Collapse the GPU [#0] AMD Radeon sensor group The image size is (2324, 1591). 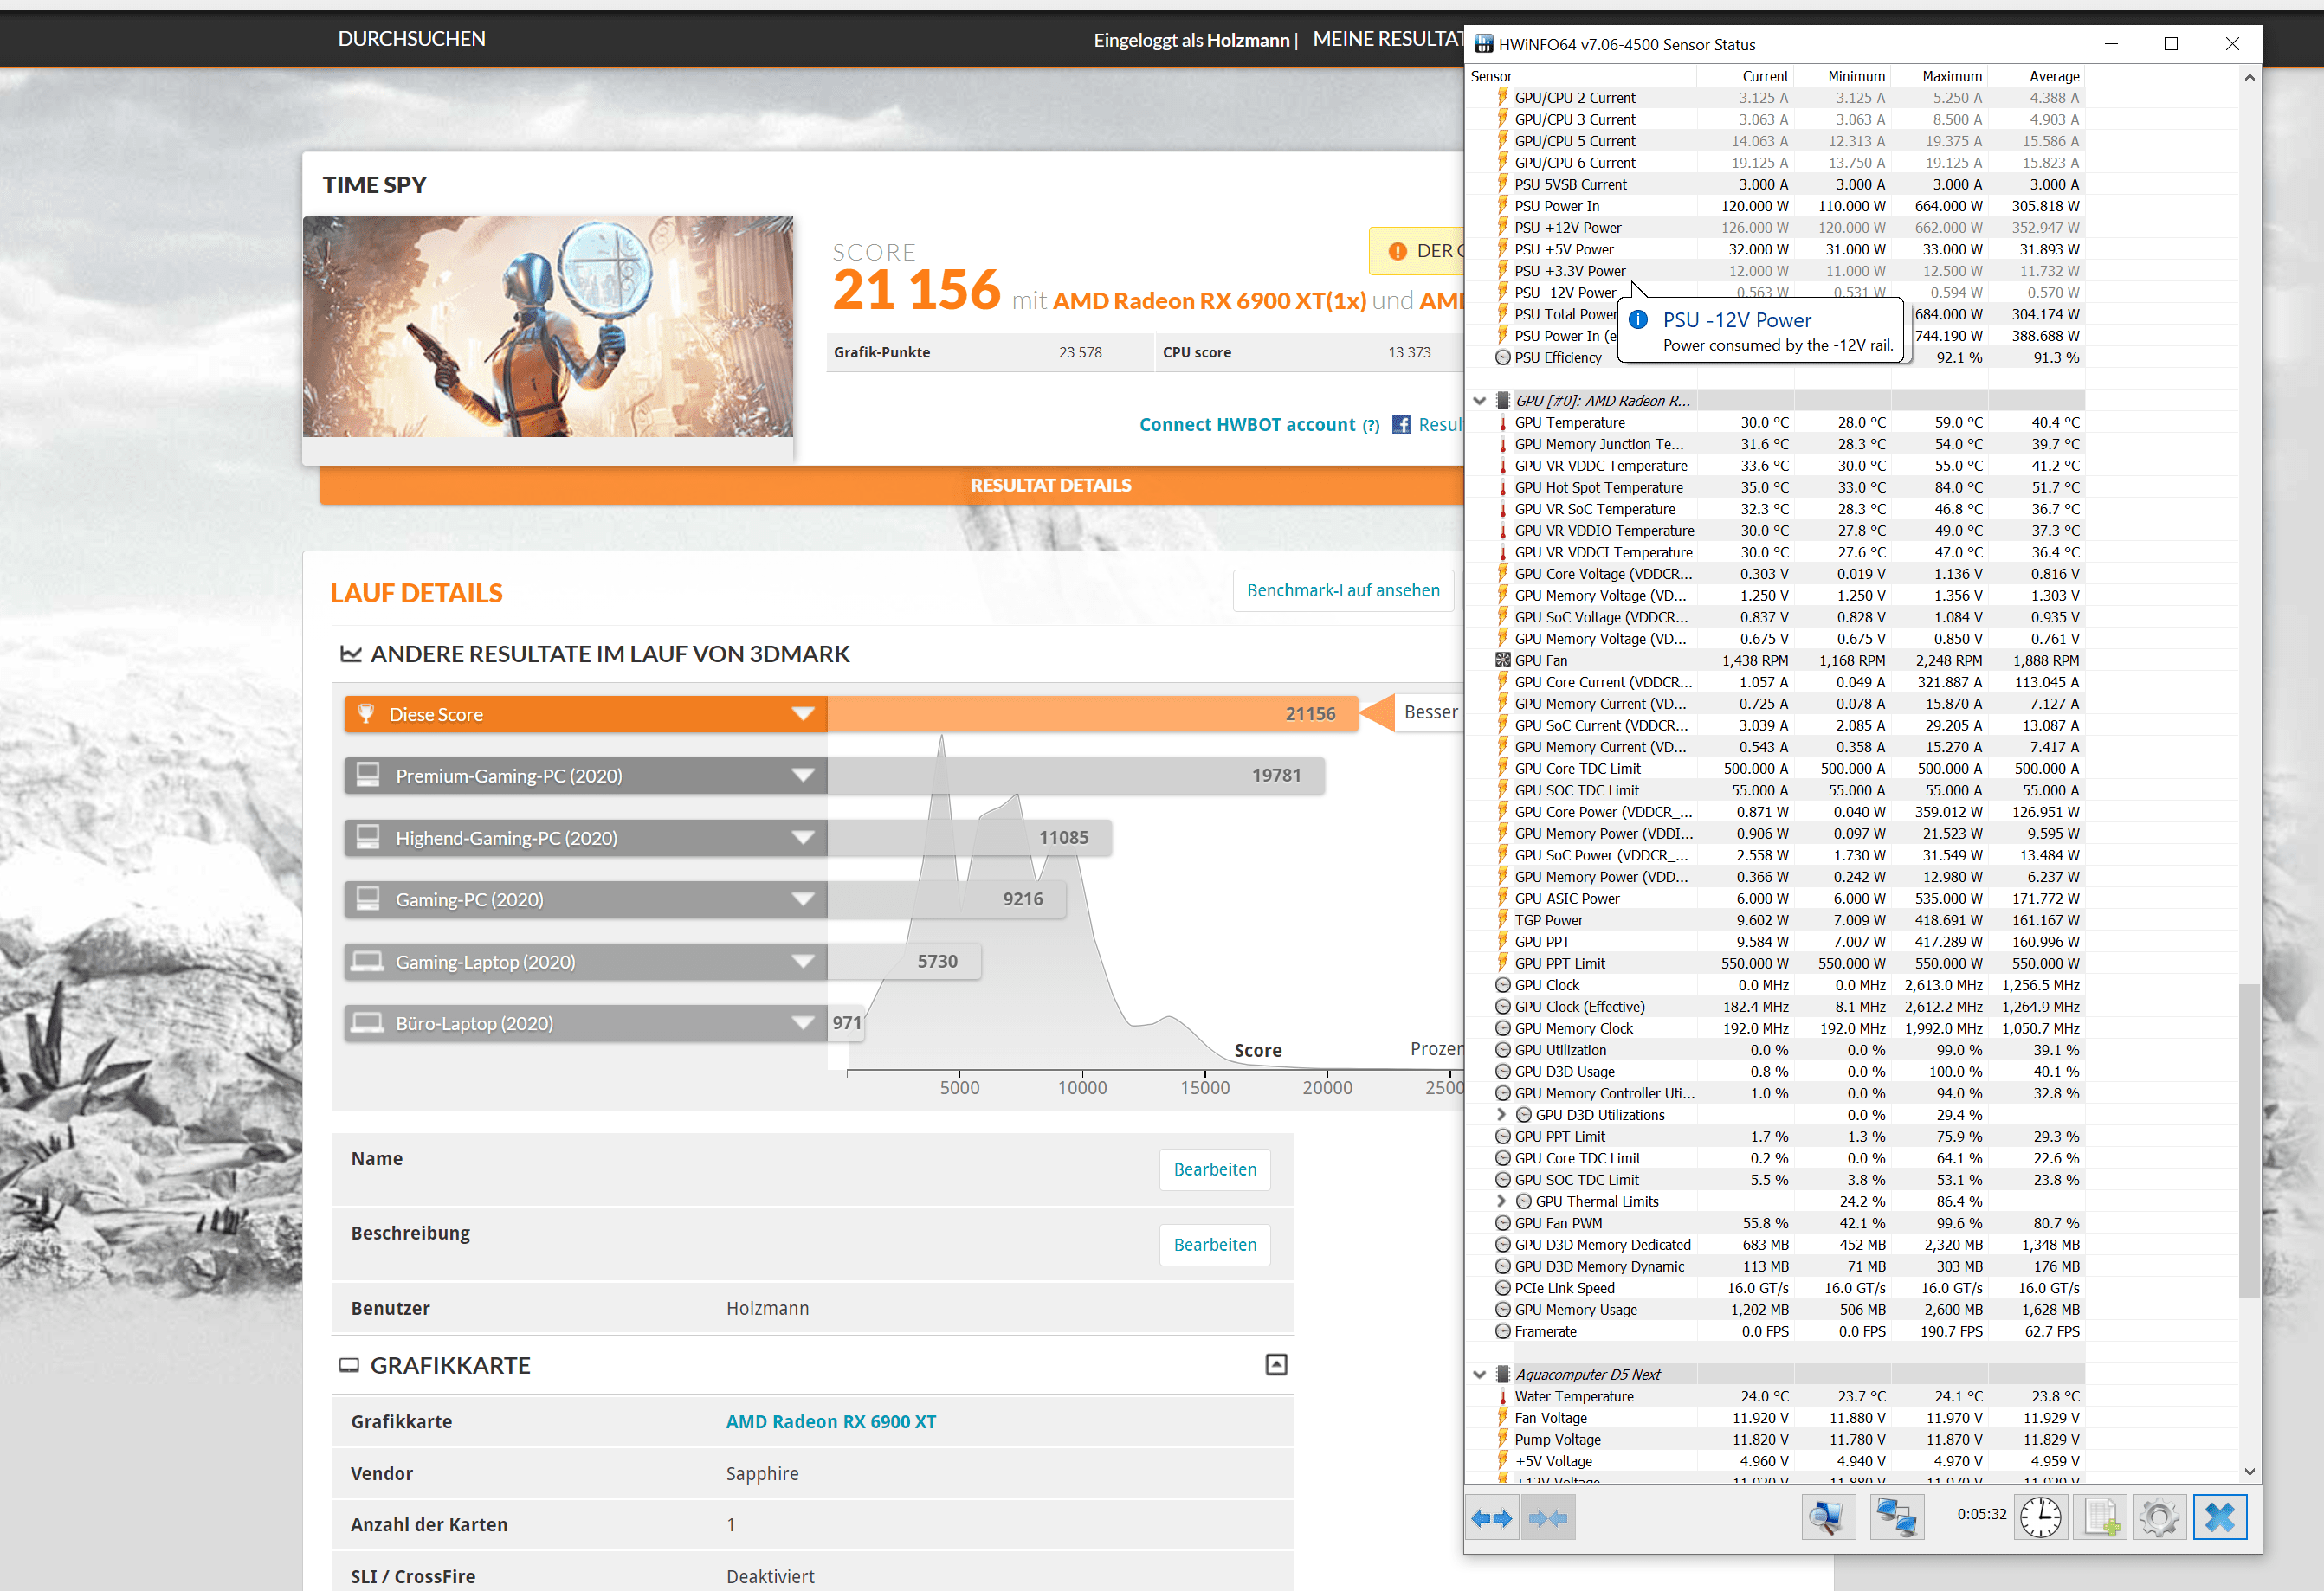tap(1479, 401)
